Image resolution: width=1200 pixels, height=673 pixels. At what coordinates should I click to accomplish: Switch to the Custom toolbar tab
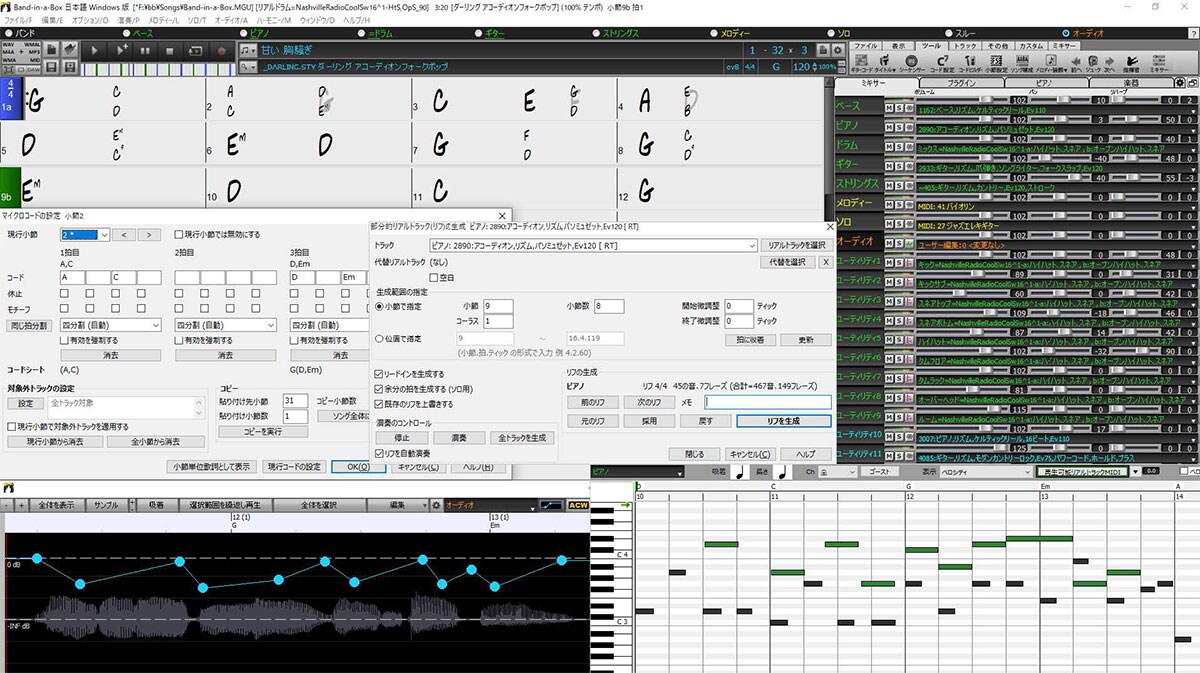coord(1031,46)
